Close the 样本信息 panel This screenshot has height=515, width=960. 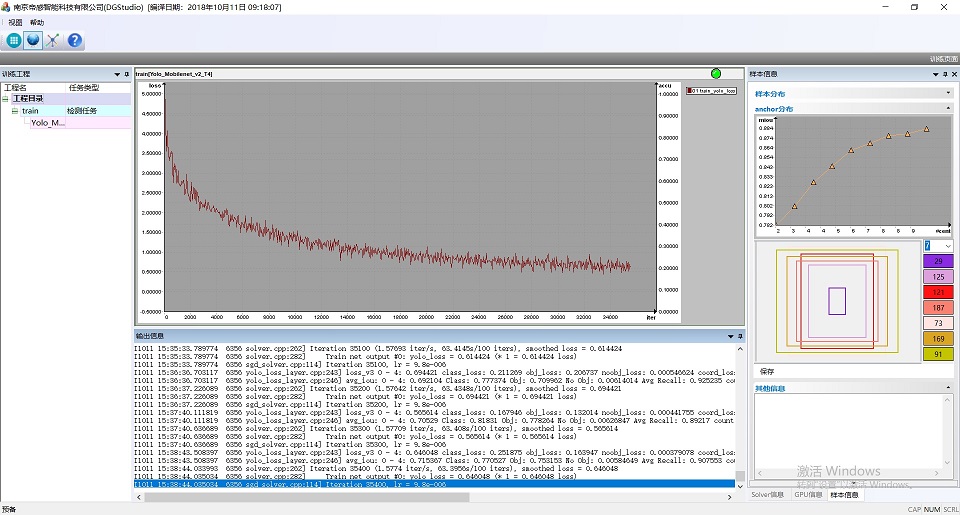point(954,74)
